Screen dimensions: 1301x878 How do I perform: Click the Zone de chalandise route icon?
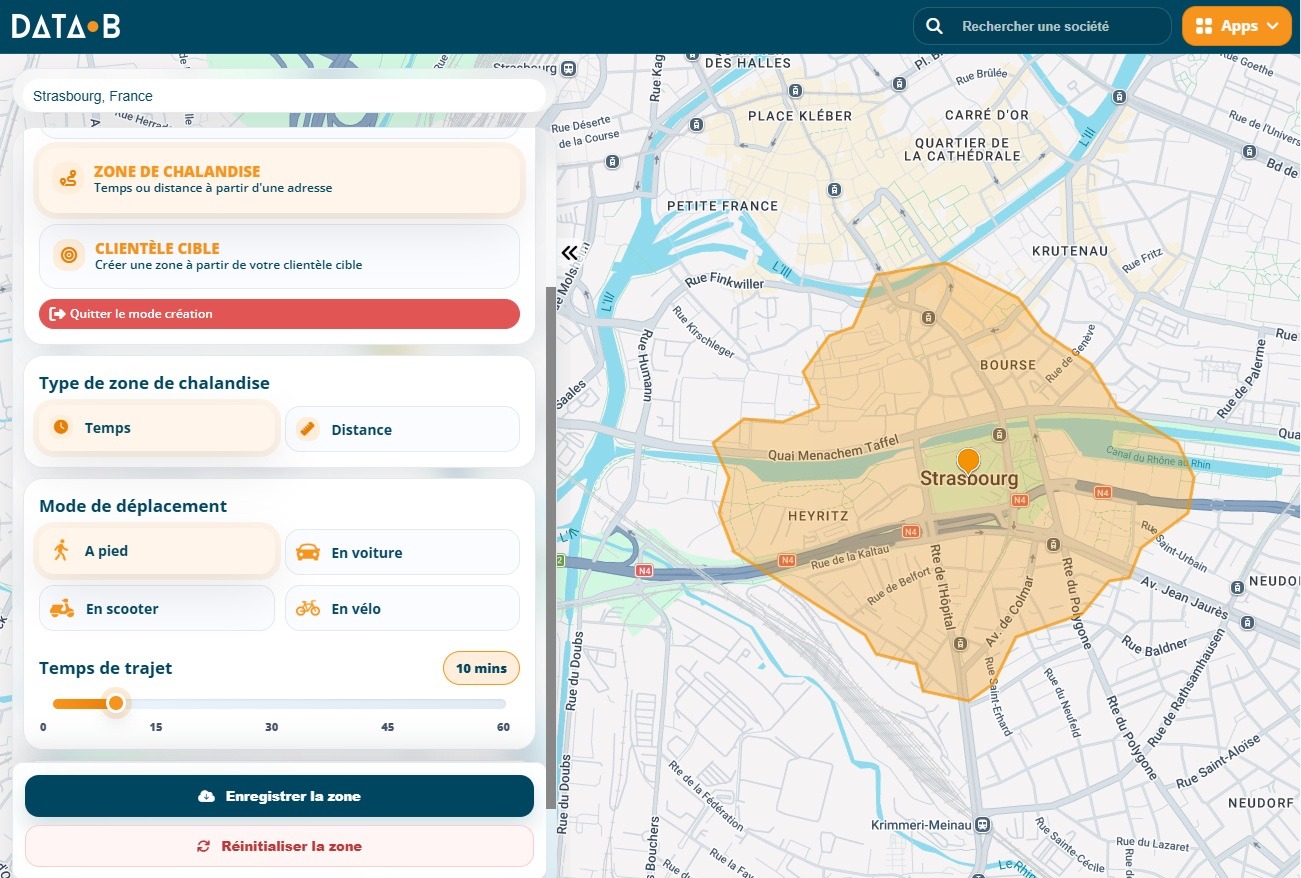[68, 179]
